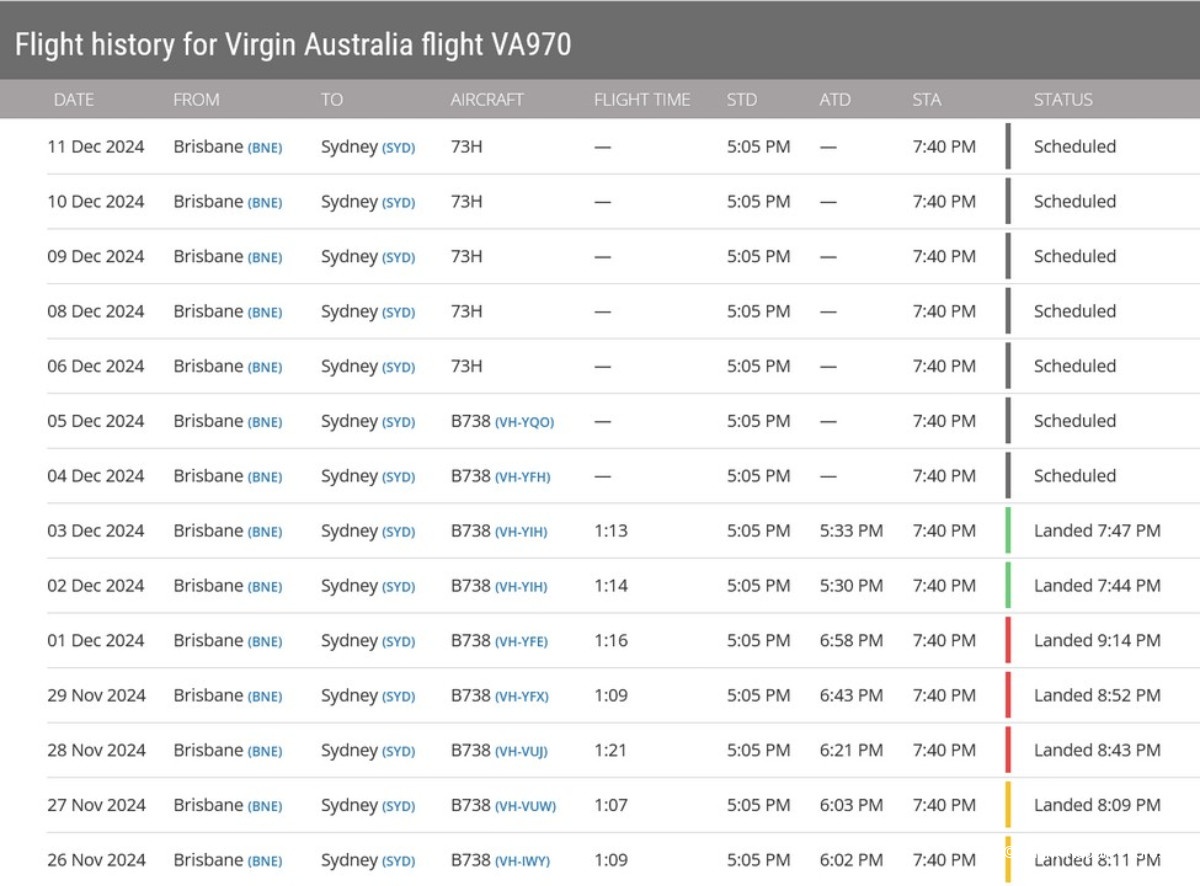
Task: Click flight time 1:21 value
Action: pos(611,751)
